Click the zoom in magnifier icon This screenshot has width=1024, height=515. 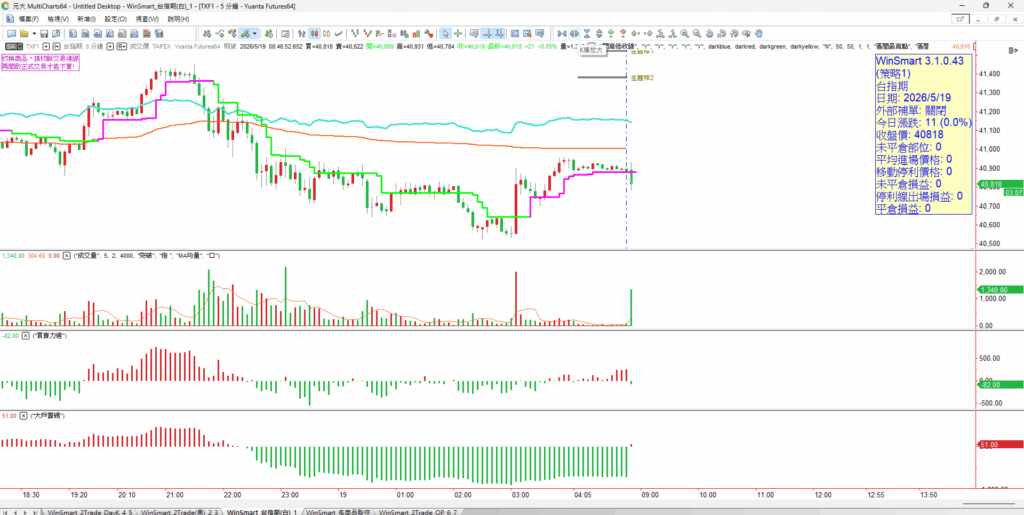684,33
